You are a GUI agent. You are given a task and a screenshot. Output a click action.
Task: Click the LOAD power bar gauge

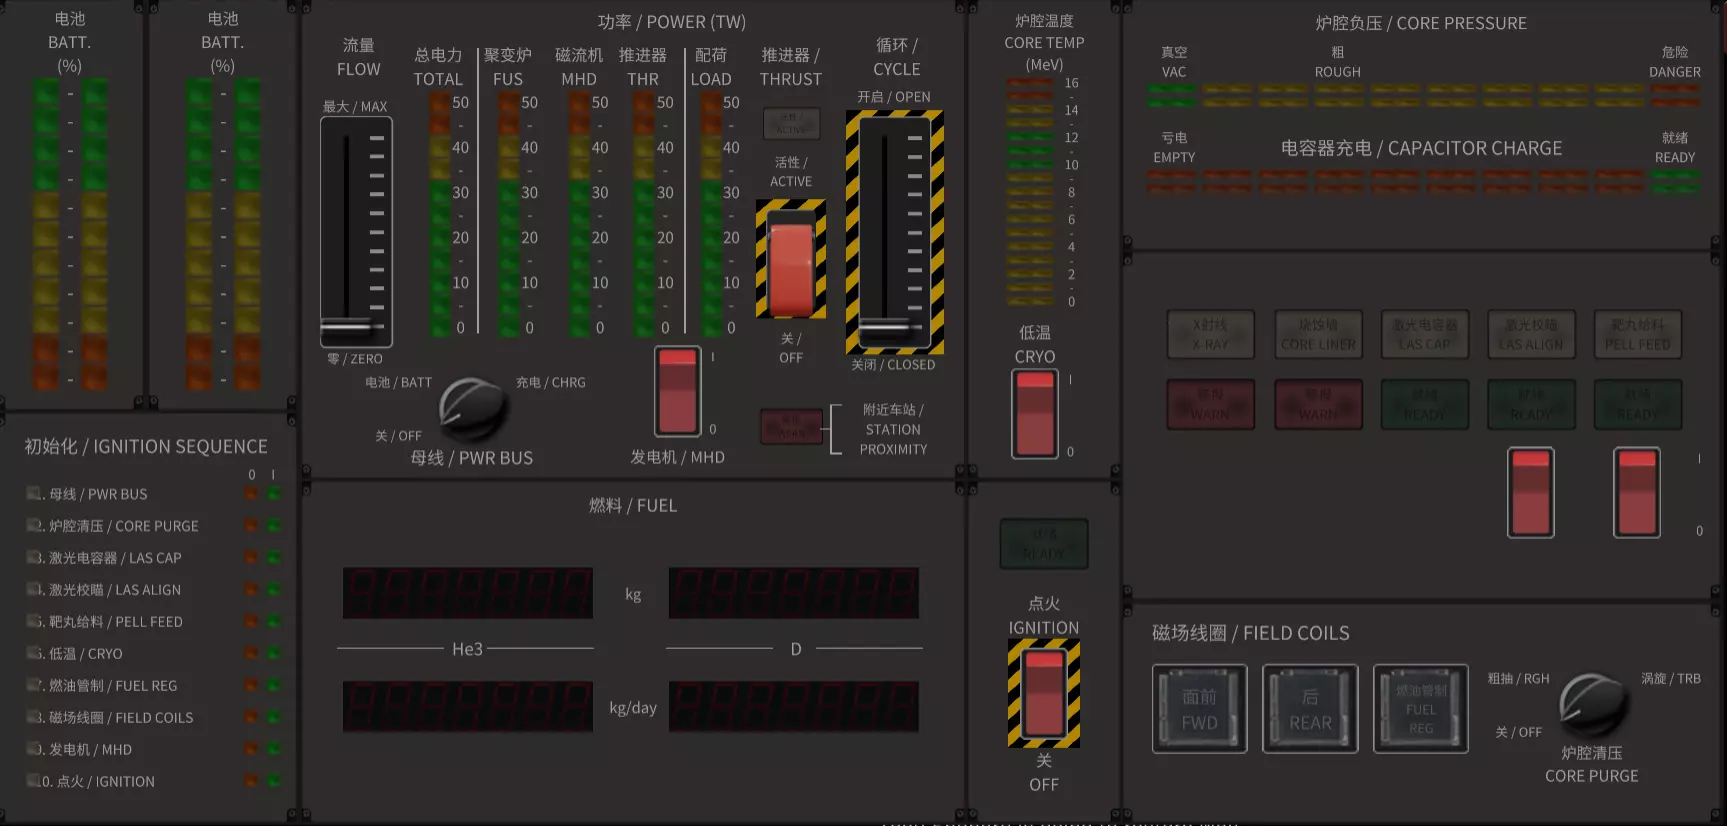point(711,215)
